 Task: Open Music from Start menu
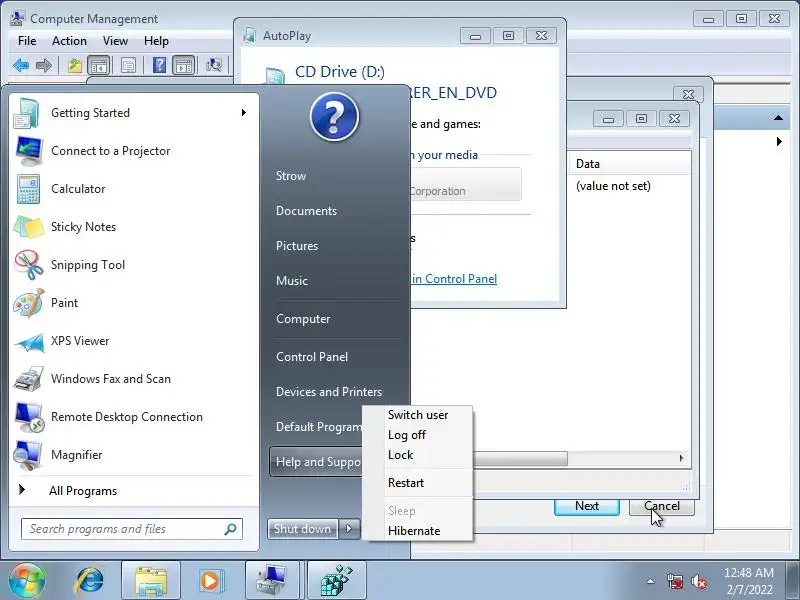292,281
